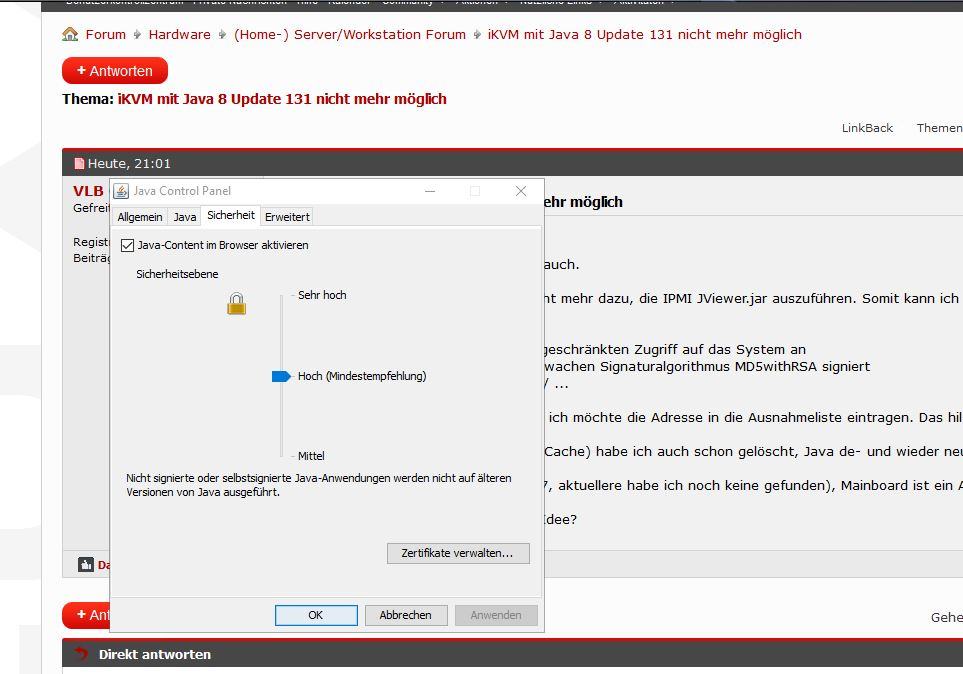
Task: Click the Sicherheitsebene label
Action: pos(177,274)
